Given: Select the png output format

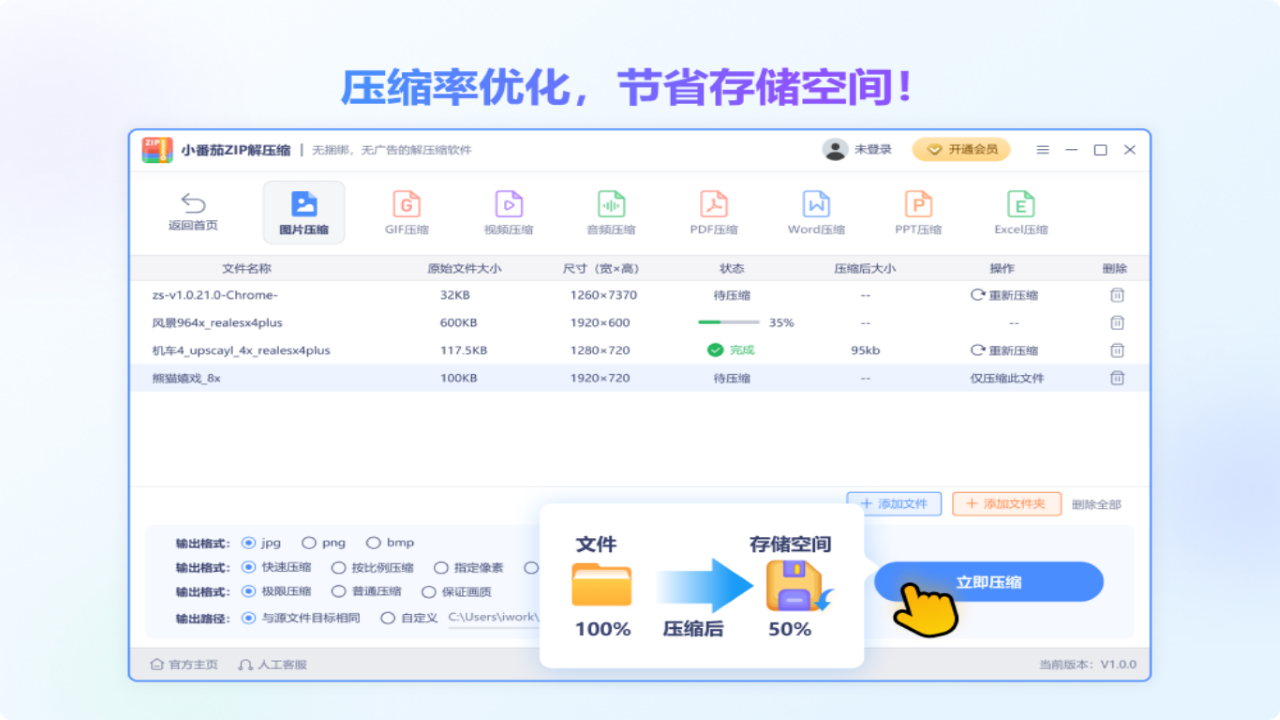Looking at the screenshot, I should point(310,542).
